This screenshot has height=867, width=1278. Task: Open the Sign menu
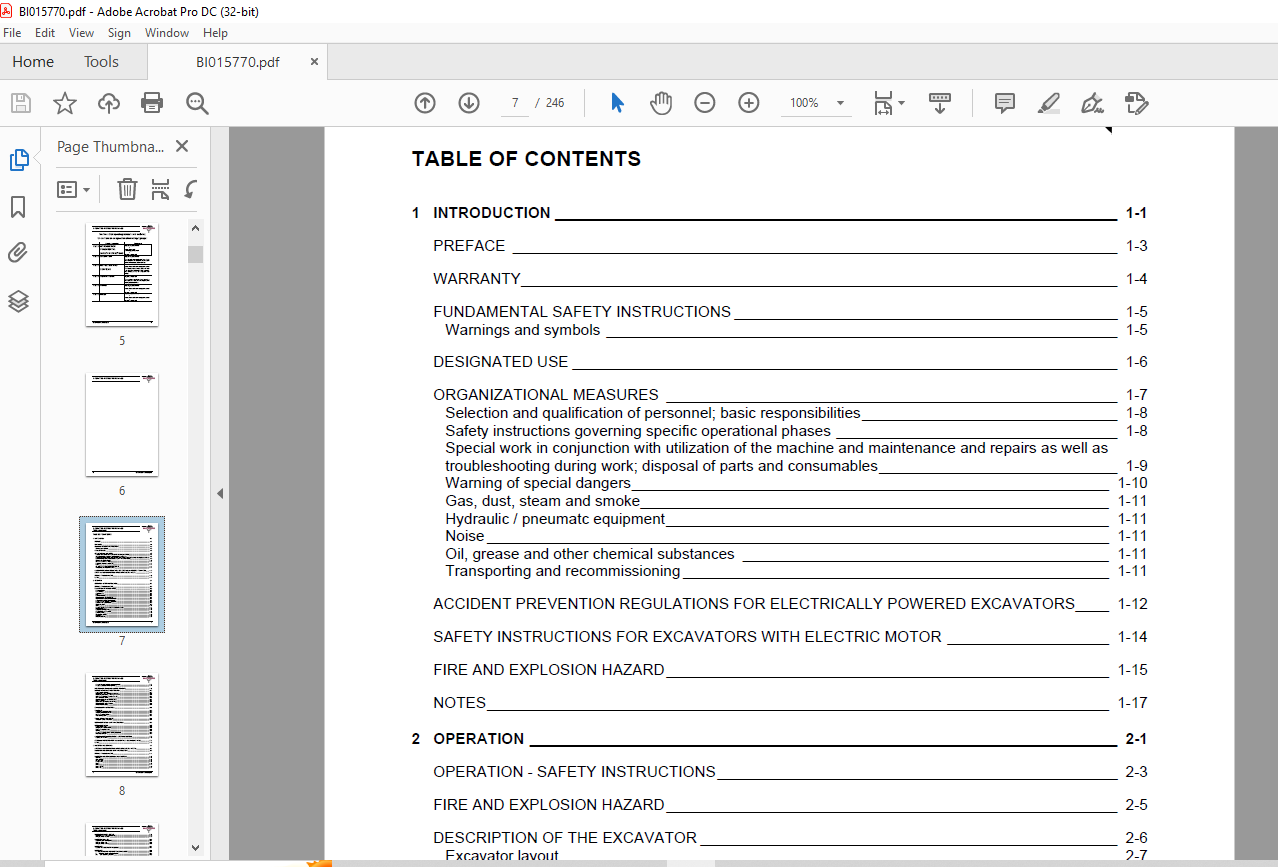pyautogui.click(x=119, y=33)
